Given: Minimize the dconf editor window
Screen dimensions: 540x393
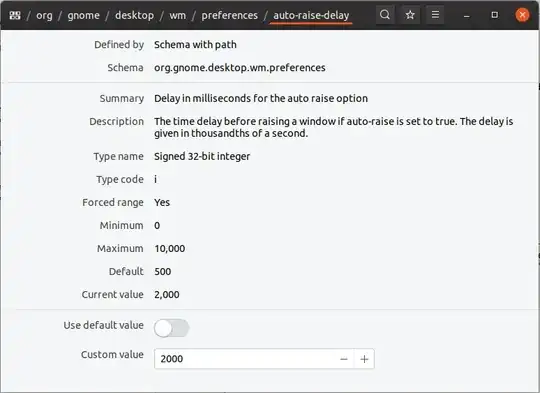Looking at the screenshot, I should [467, 15].
